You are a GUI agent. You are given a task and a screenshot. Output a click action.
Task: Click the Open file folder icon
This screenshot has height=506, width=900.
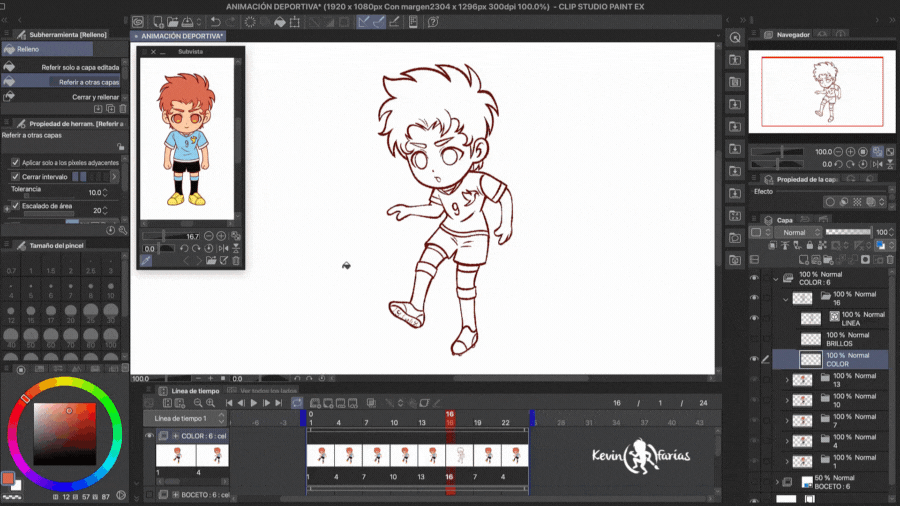173,22
